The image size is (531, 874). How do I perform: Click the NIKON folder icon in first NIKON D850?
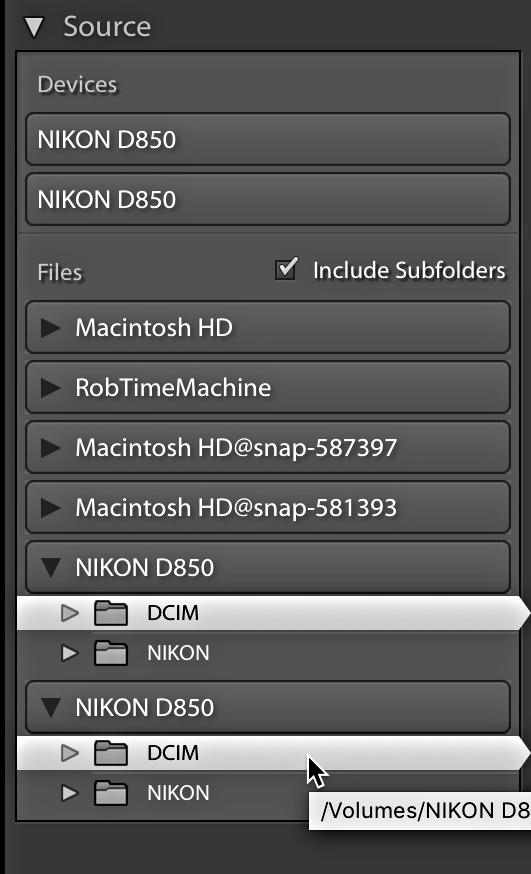point(111,653)
